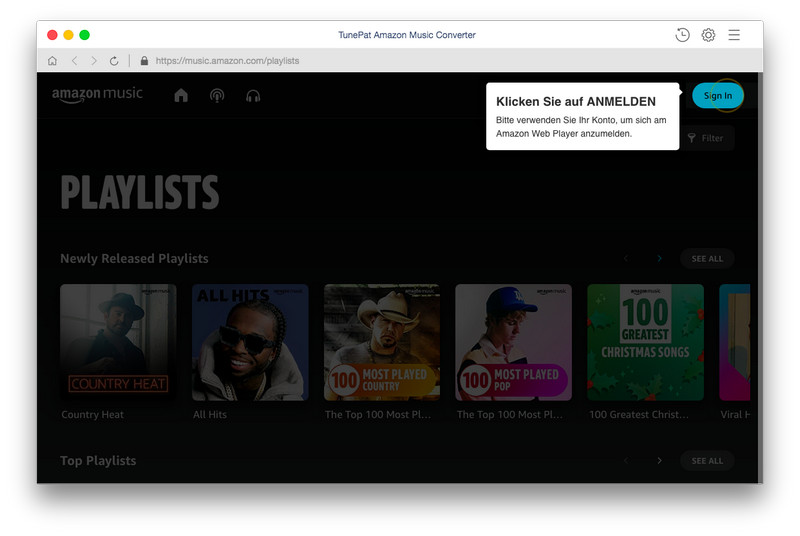Open the All Hits playlist cover
This screenshot has width=800, height=536.
[x=250, y=342]
